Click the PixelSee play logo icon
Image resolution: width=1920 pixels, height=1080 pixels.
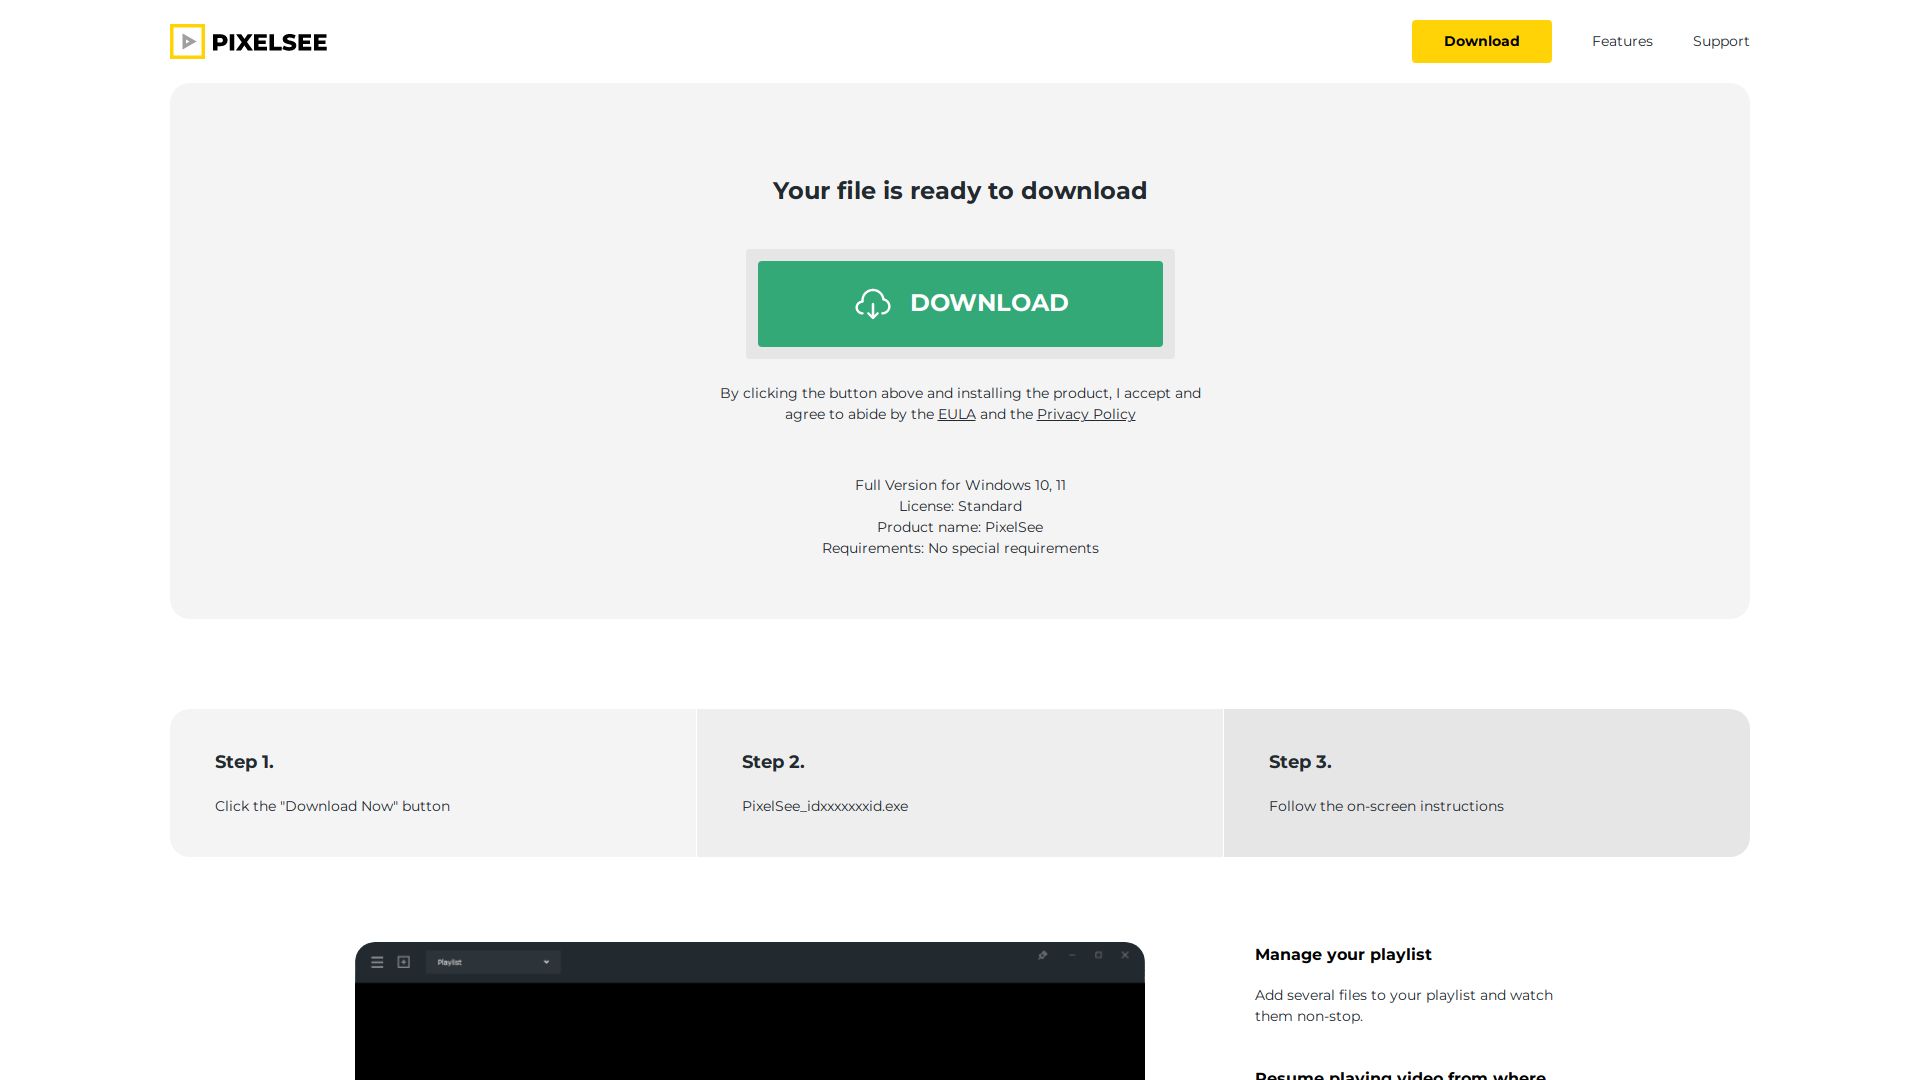click(187, 42)
